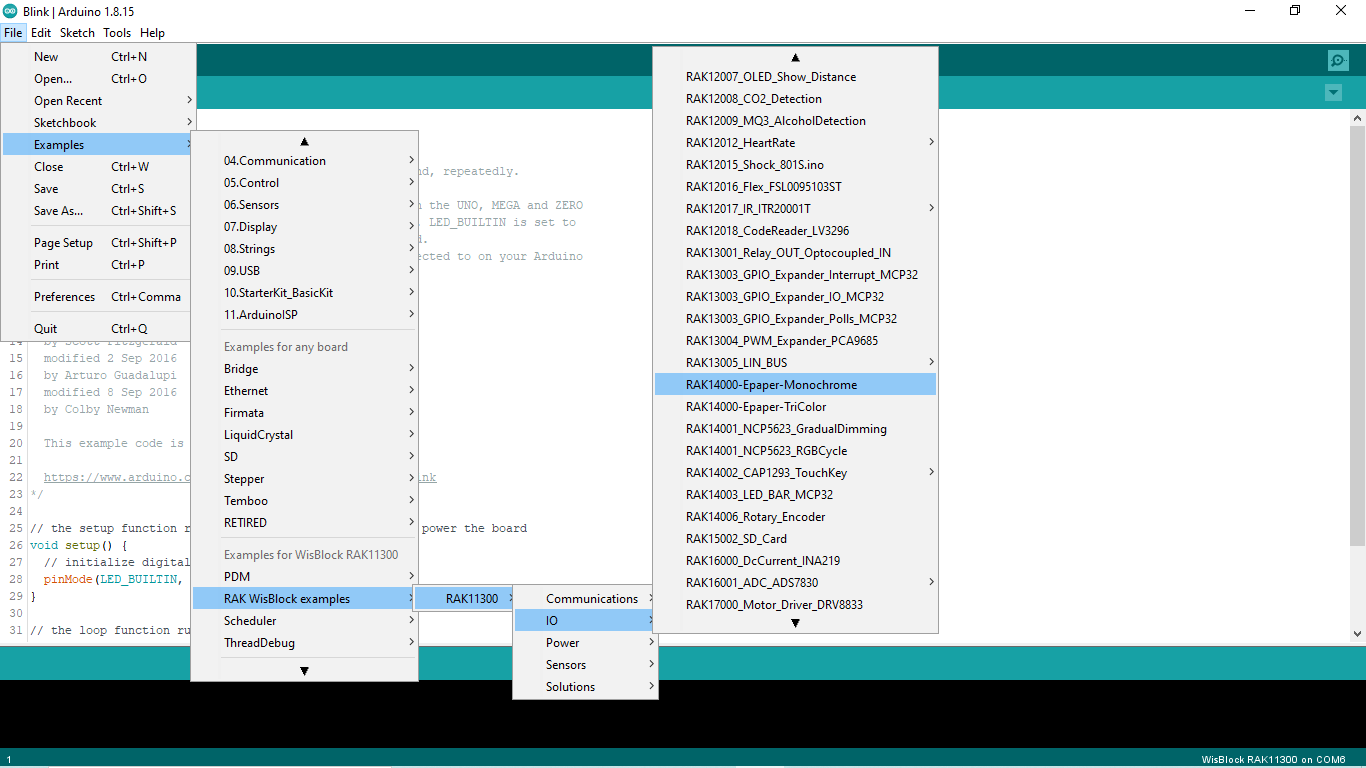Viewport: 1366px width, 768px height.
Task: Open the RAK17000_Motor_Driver_DRV8833 example
Action: point(795,605)
